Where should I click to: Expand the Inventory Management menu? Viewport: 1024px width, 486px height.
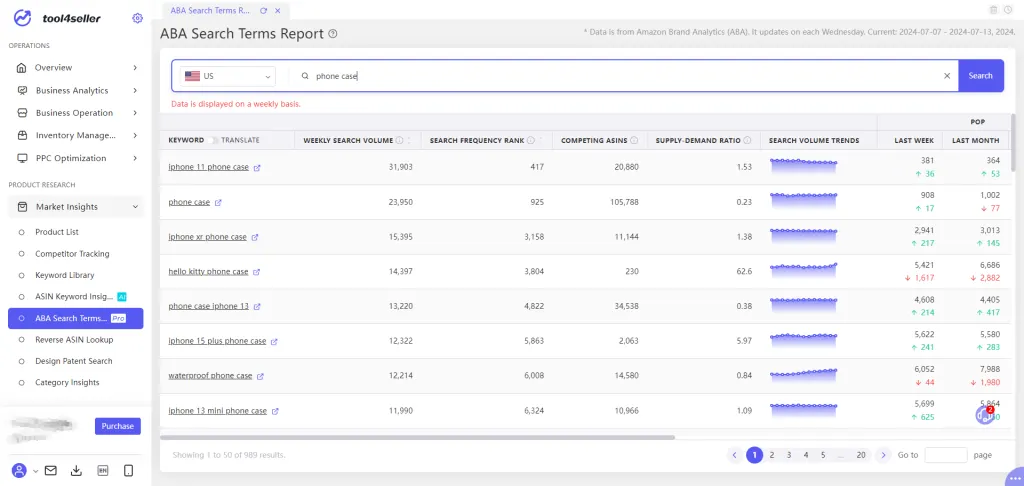point(76,136)
